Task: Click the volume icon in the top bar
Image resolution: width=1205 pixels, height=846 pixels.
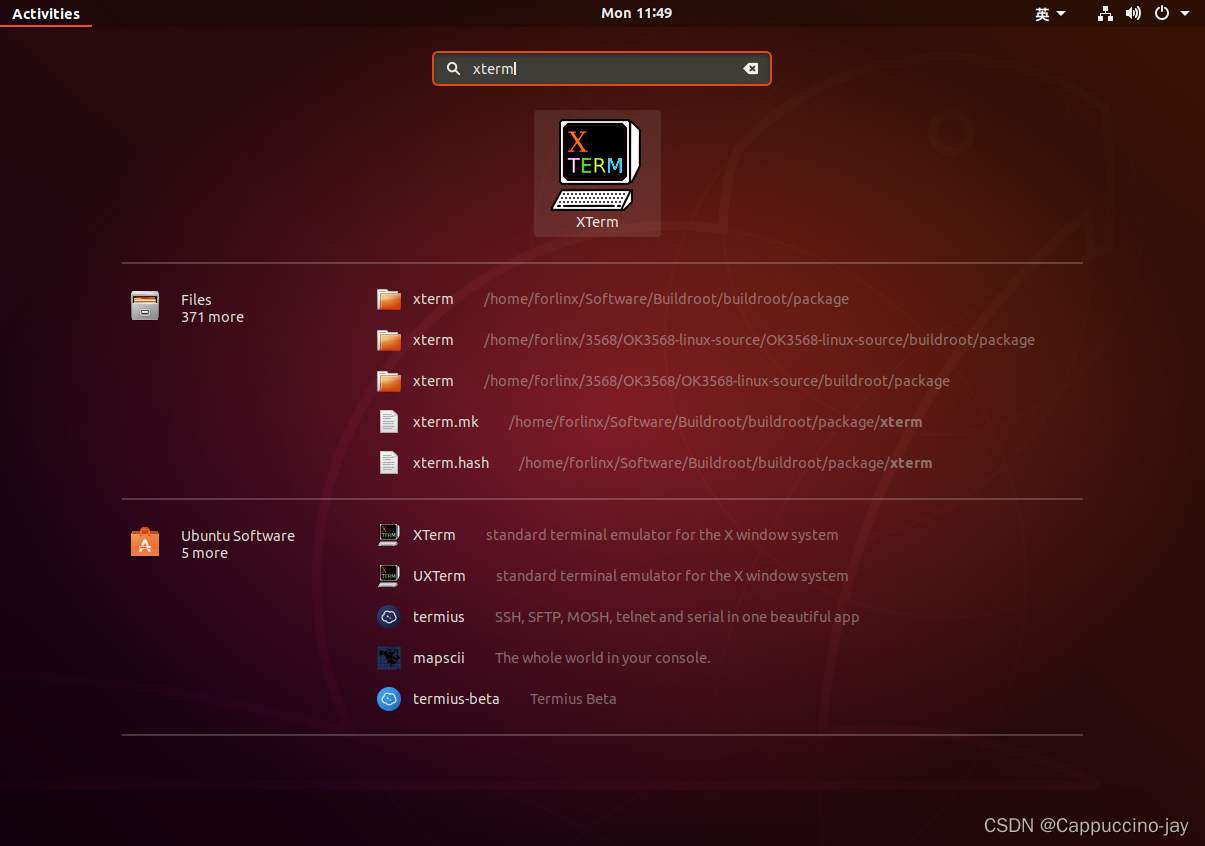Action: click(x=1133, y=13)
